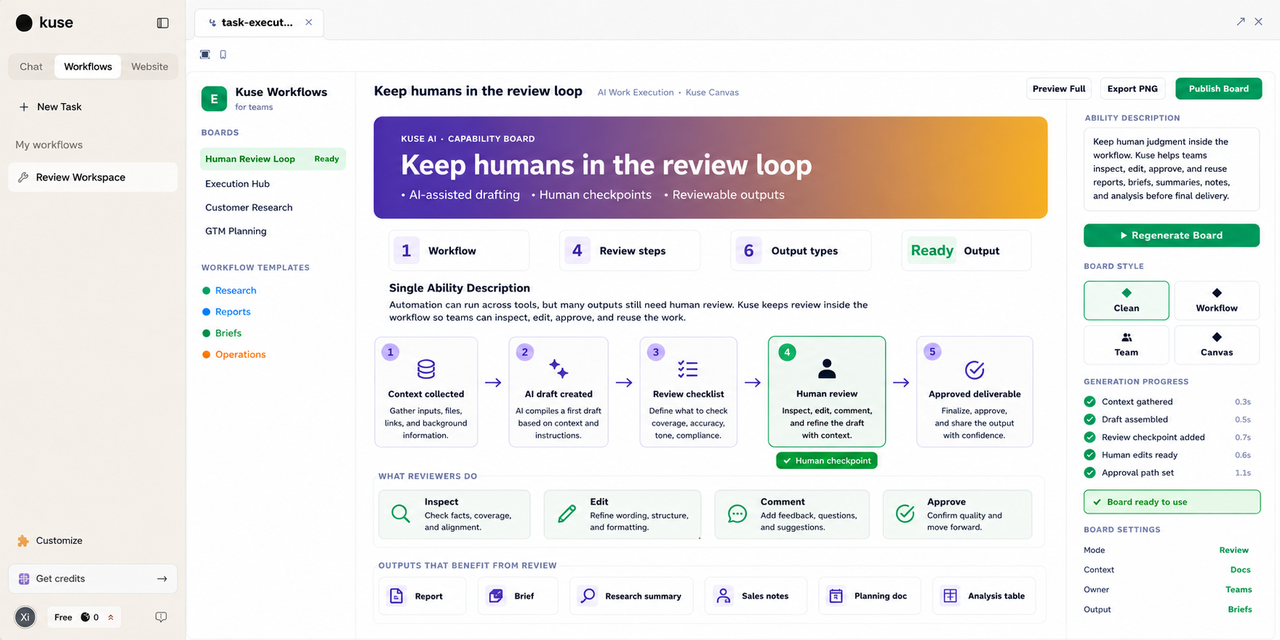1280x640 pixels.
Task: Select the task-execut... document tab
Action: tap(258, 22)
